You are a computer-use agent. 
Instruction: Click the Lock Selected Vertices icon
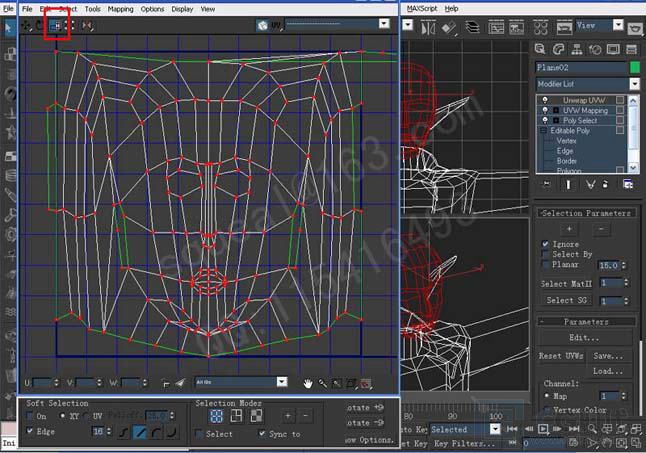tap(166, 383)
